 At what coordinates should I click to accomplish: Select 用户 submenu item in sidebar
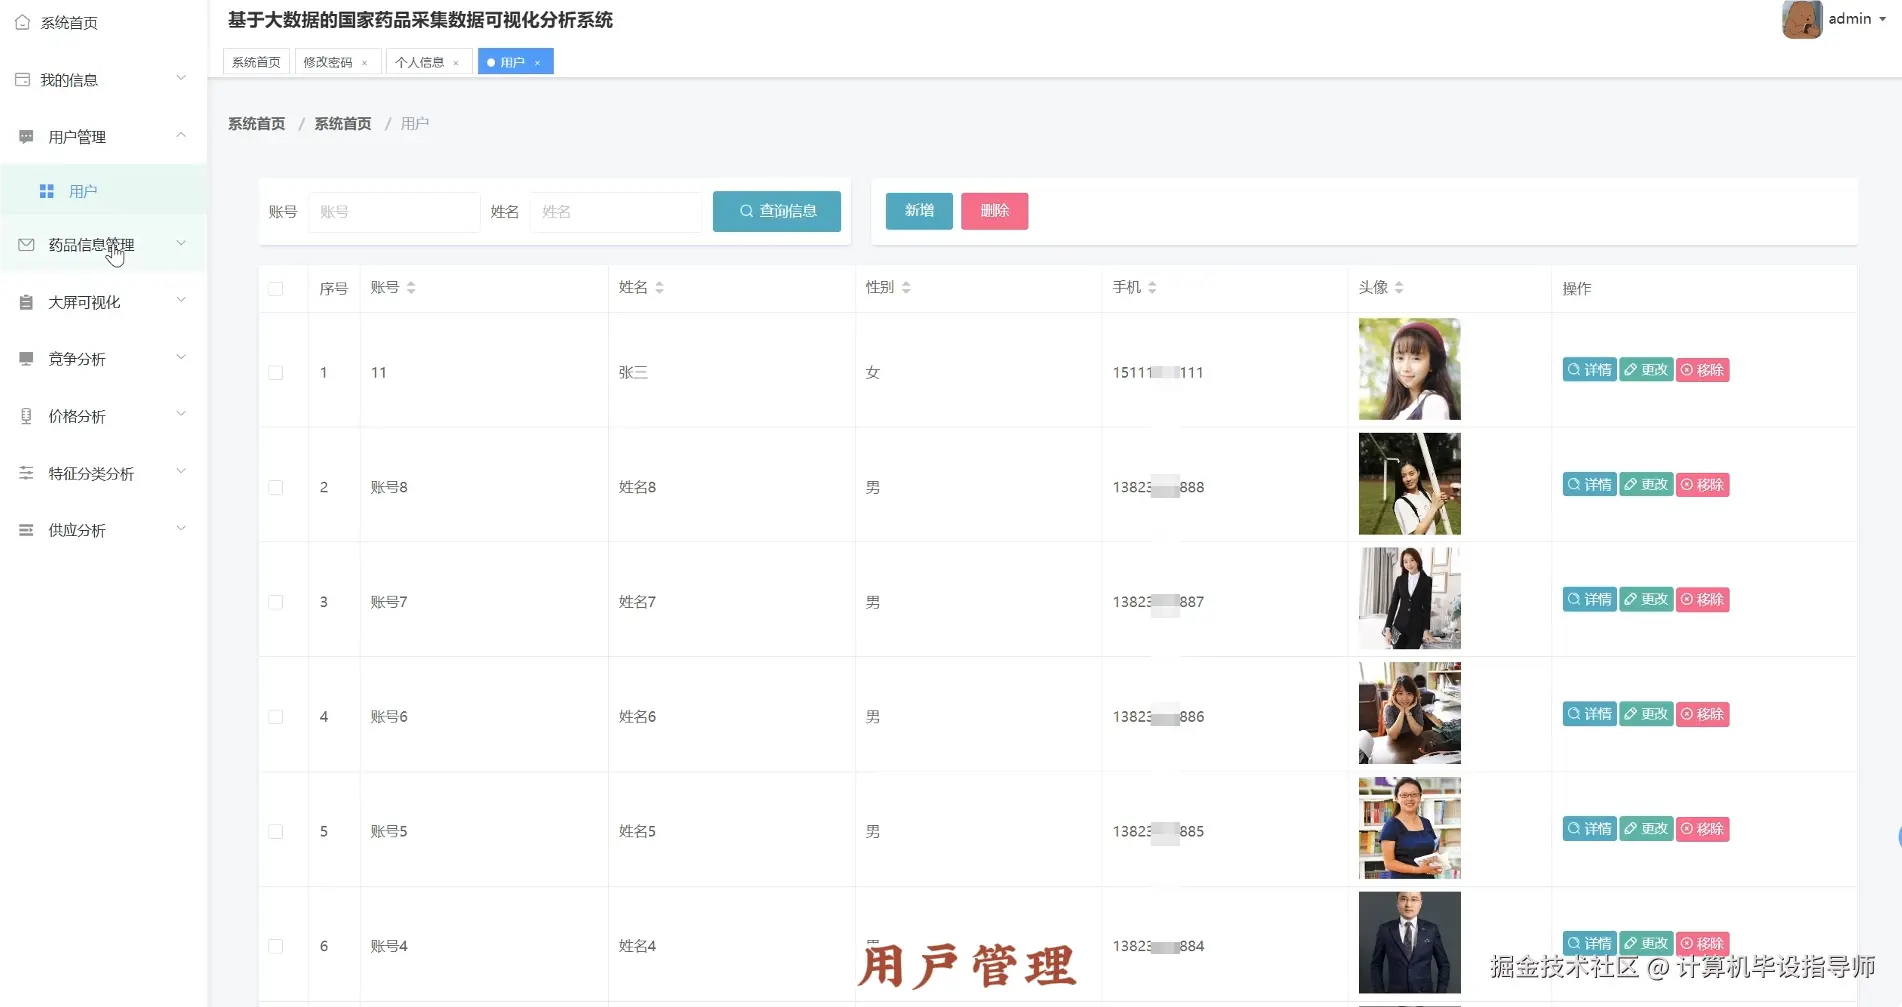click(103, 191)
